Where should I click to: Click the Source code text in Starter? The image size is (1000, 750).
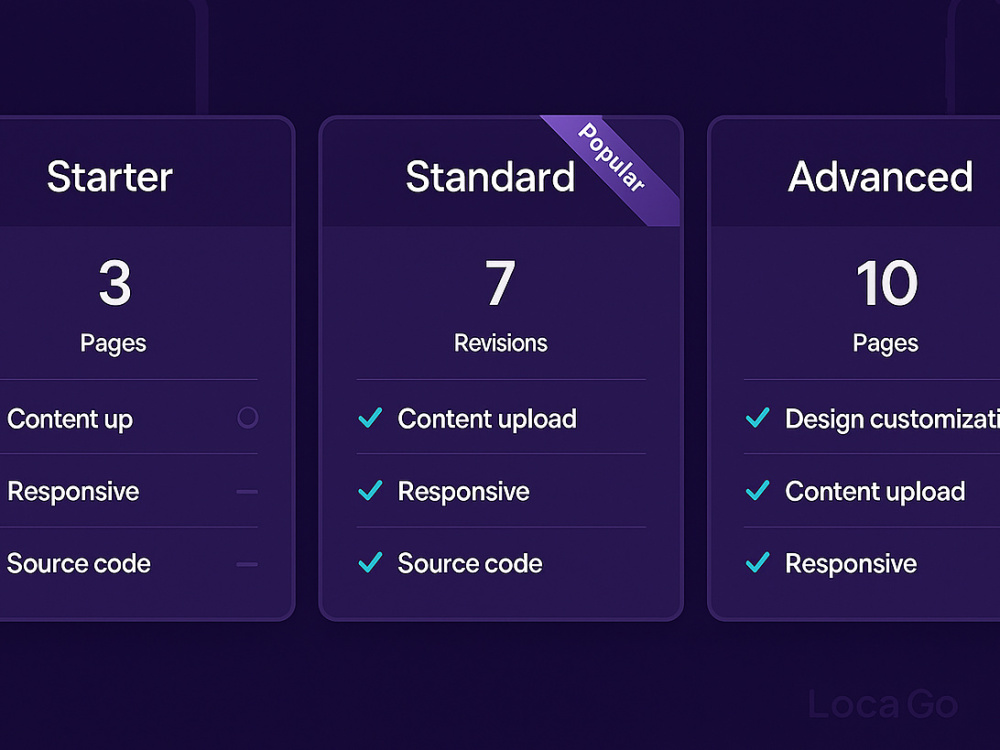(x=79, y=564)
